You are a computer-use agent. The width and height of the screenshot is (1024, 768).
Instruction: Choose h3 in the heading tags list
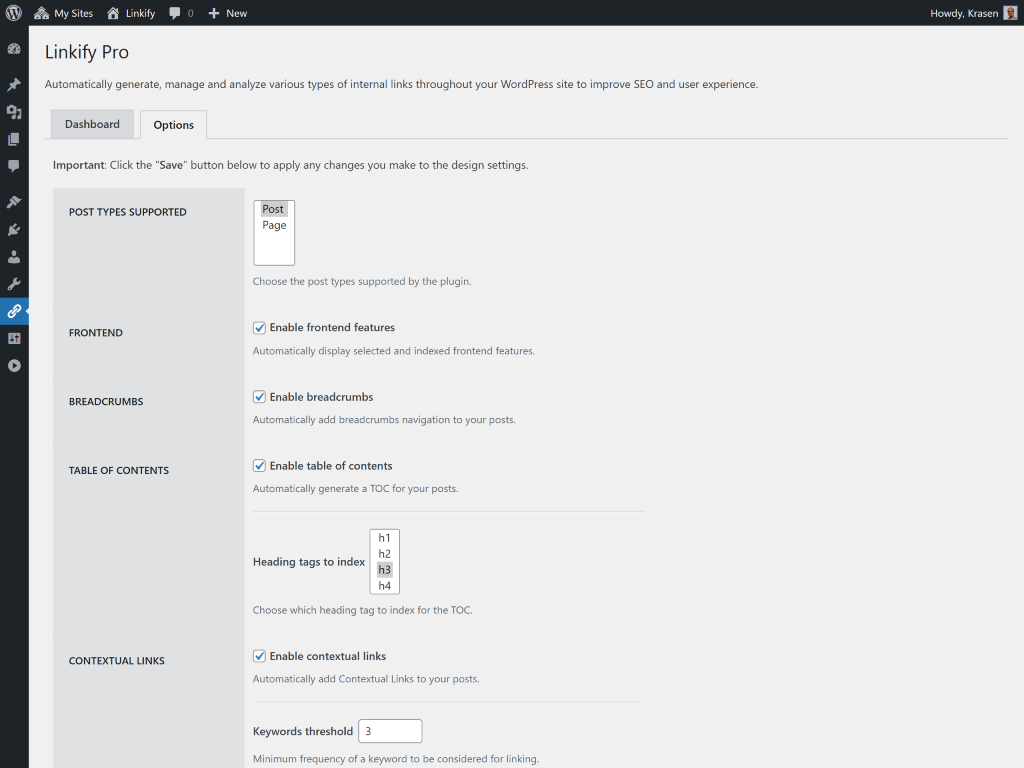tap(384, 569)
